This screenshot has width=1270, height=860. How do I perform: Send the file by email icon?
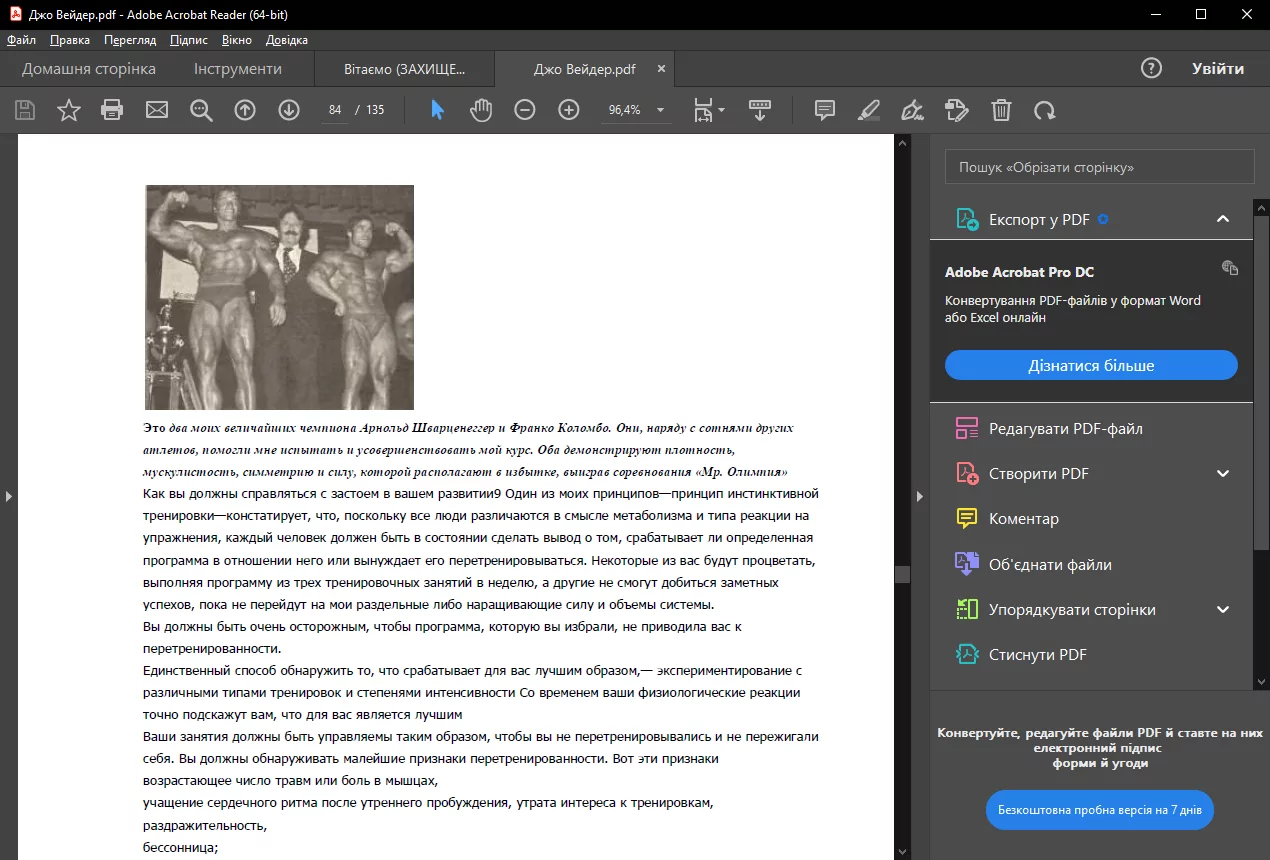coord(157,110)
